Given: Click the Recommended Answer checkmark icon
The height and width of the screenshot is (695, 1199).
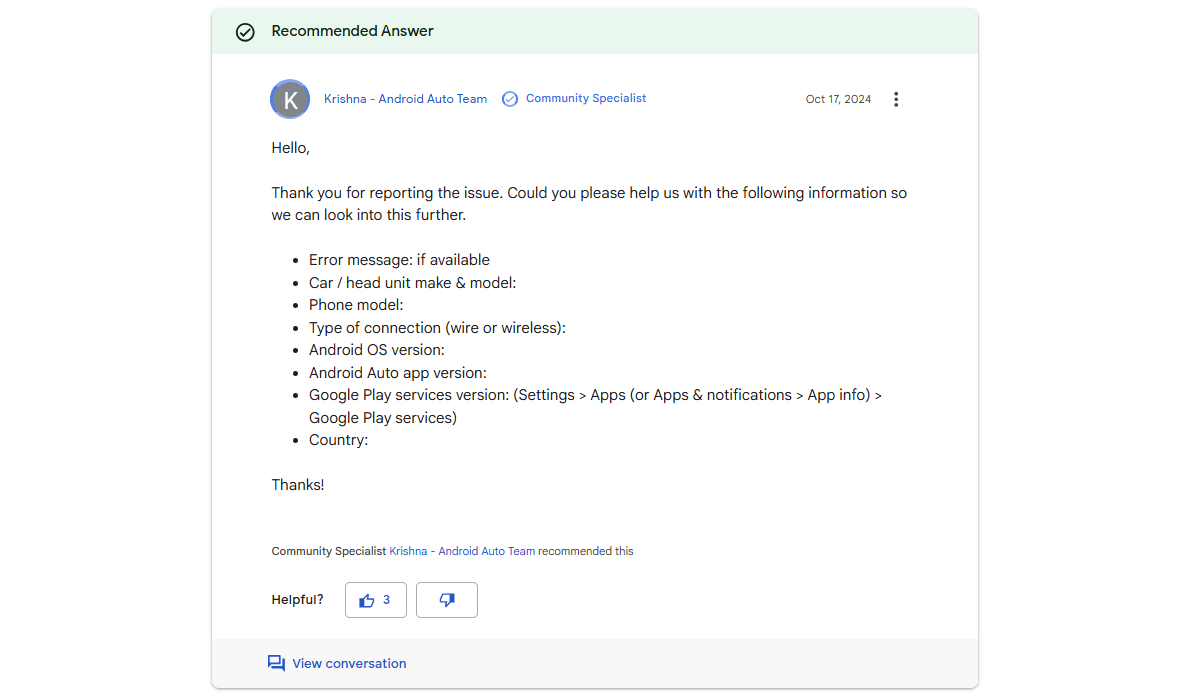Looking at the screenshot, I should click(245, 32).
